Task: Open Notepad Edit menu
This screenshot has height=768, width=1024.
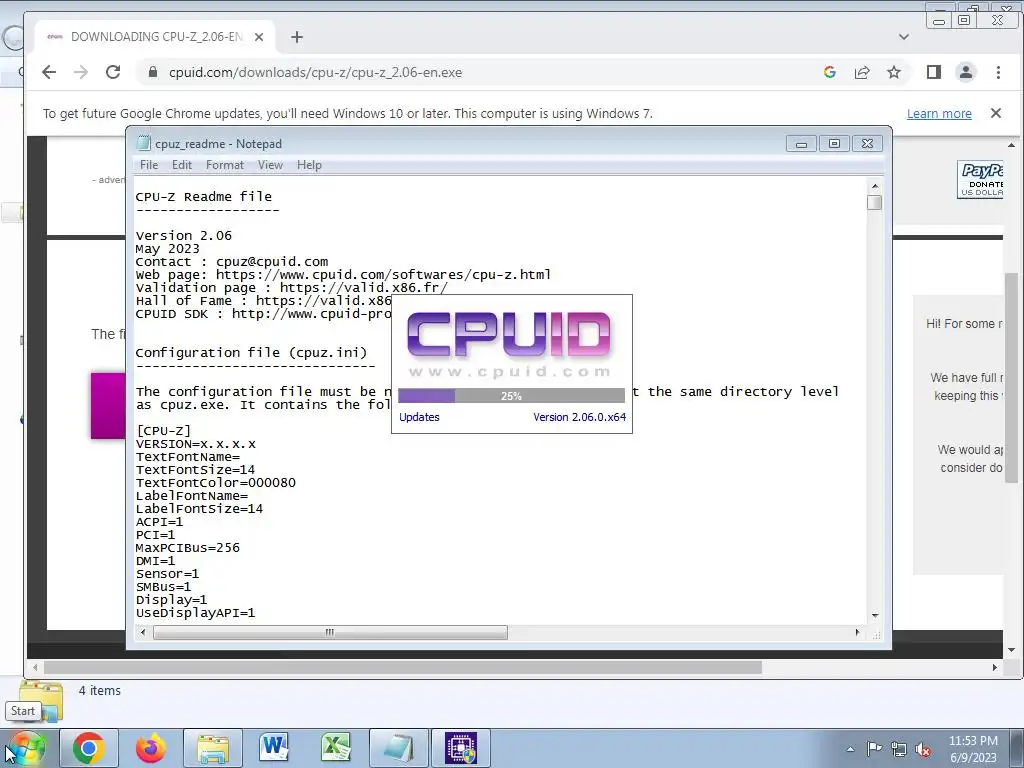Action: point(182,165)
